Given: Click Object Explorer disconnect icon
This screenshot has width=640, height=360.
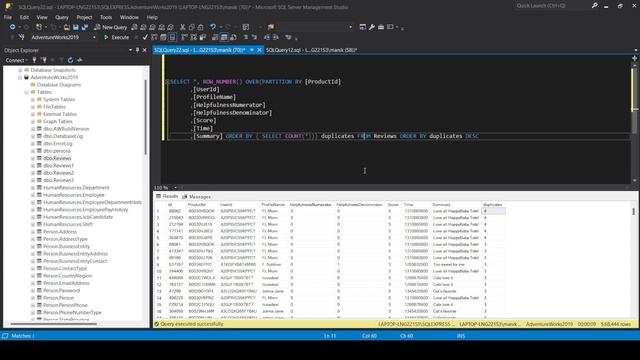Looking at the screenshot, I should tap(43, 60).
